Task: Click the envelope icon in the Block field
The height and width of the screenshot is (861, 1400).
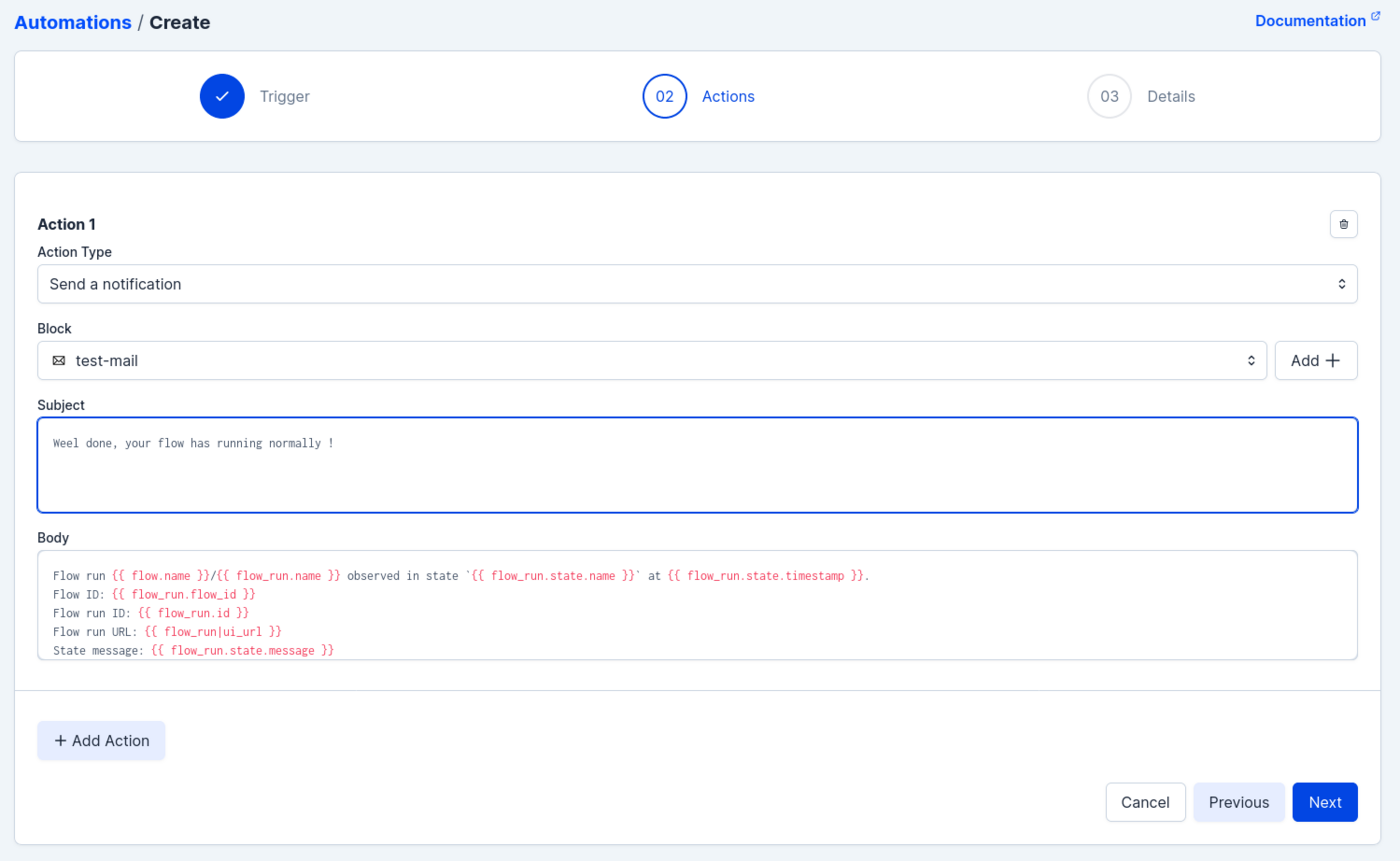Action: (59, 361)
